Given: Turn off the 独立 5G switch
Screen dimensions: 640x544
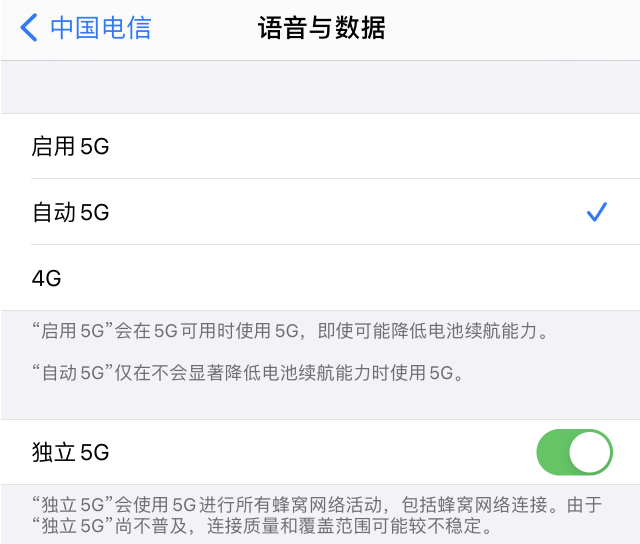Looking at the screenshot, I should (574, 452).
